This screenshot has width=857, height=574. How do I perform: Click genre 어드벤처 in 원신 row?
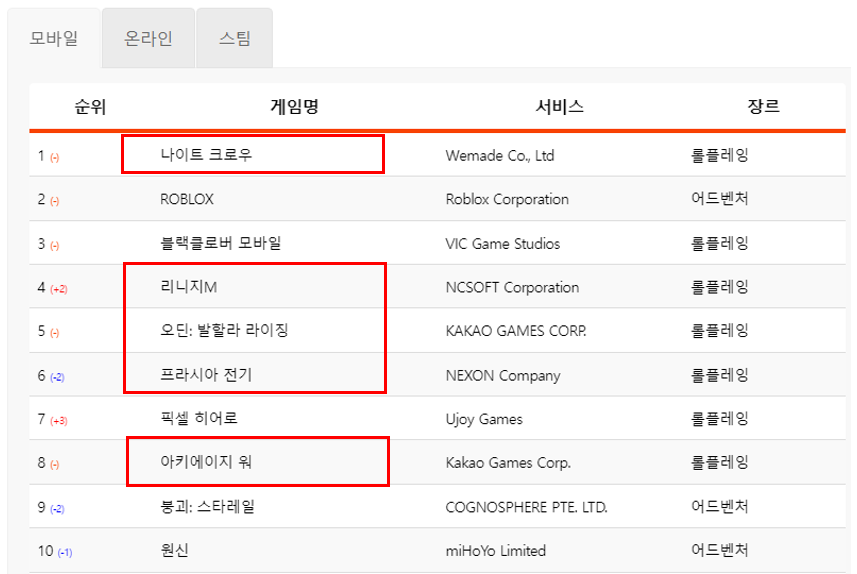(x=719, y=549)
